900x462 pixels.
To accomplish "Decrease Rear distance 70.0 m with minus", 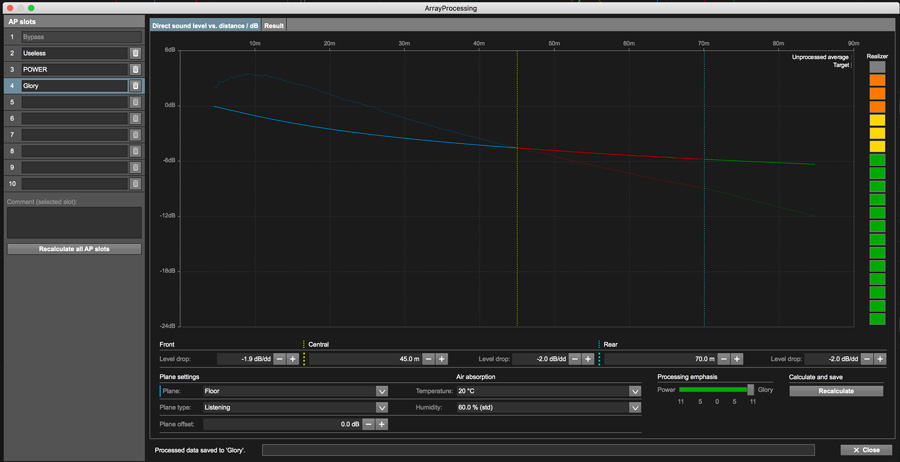I will (724, 359).
